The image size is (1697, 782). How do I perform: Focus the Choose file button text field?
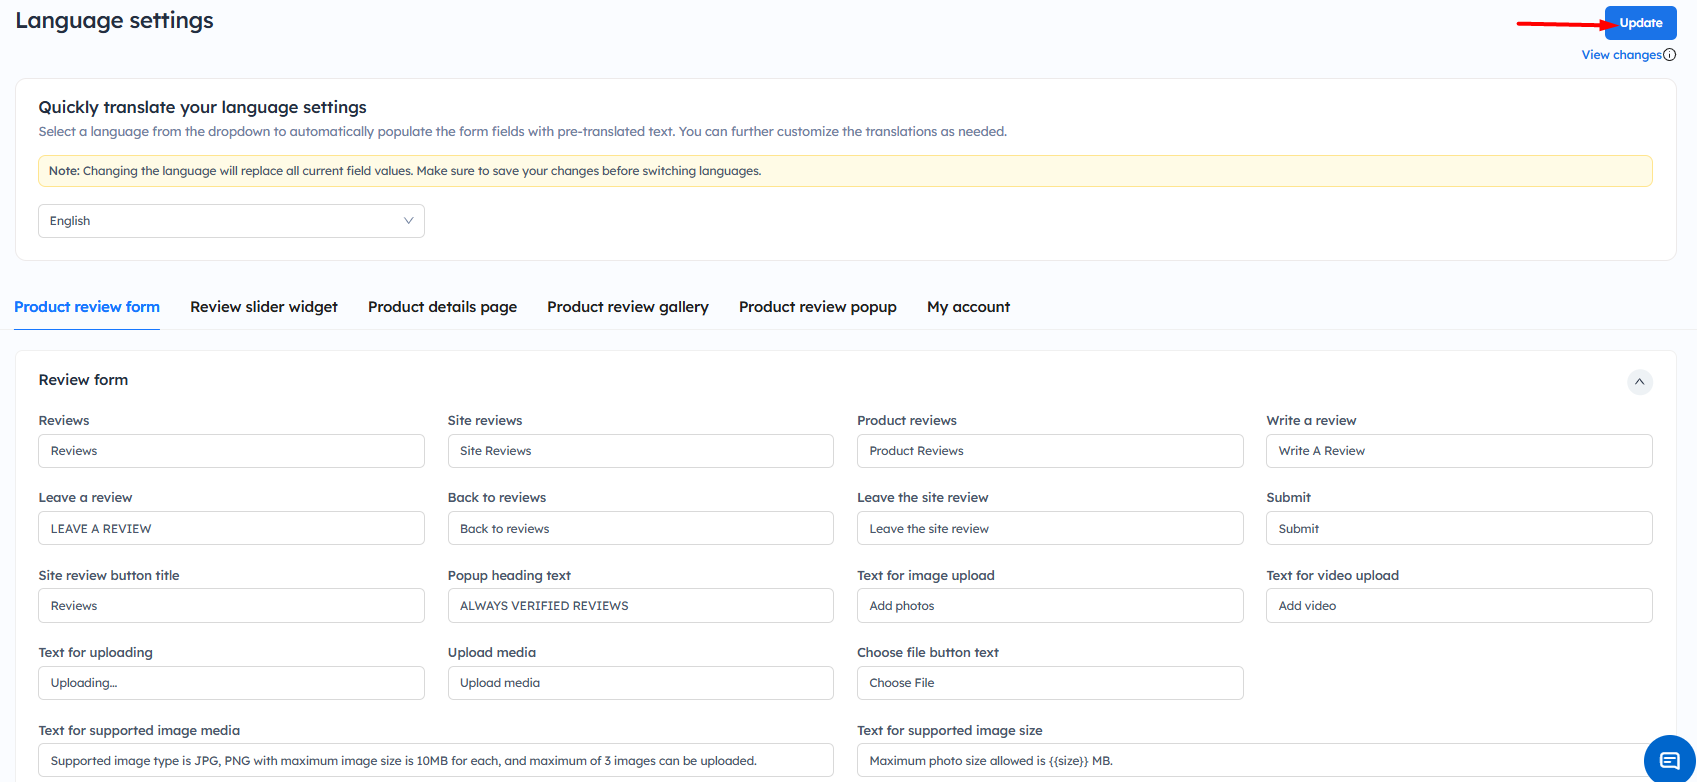coord(1049,683)
